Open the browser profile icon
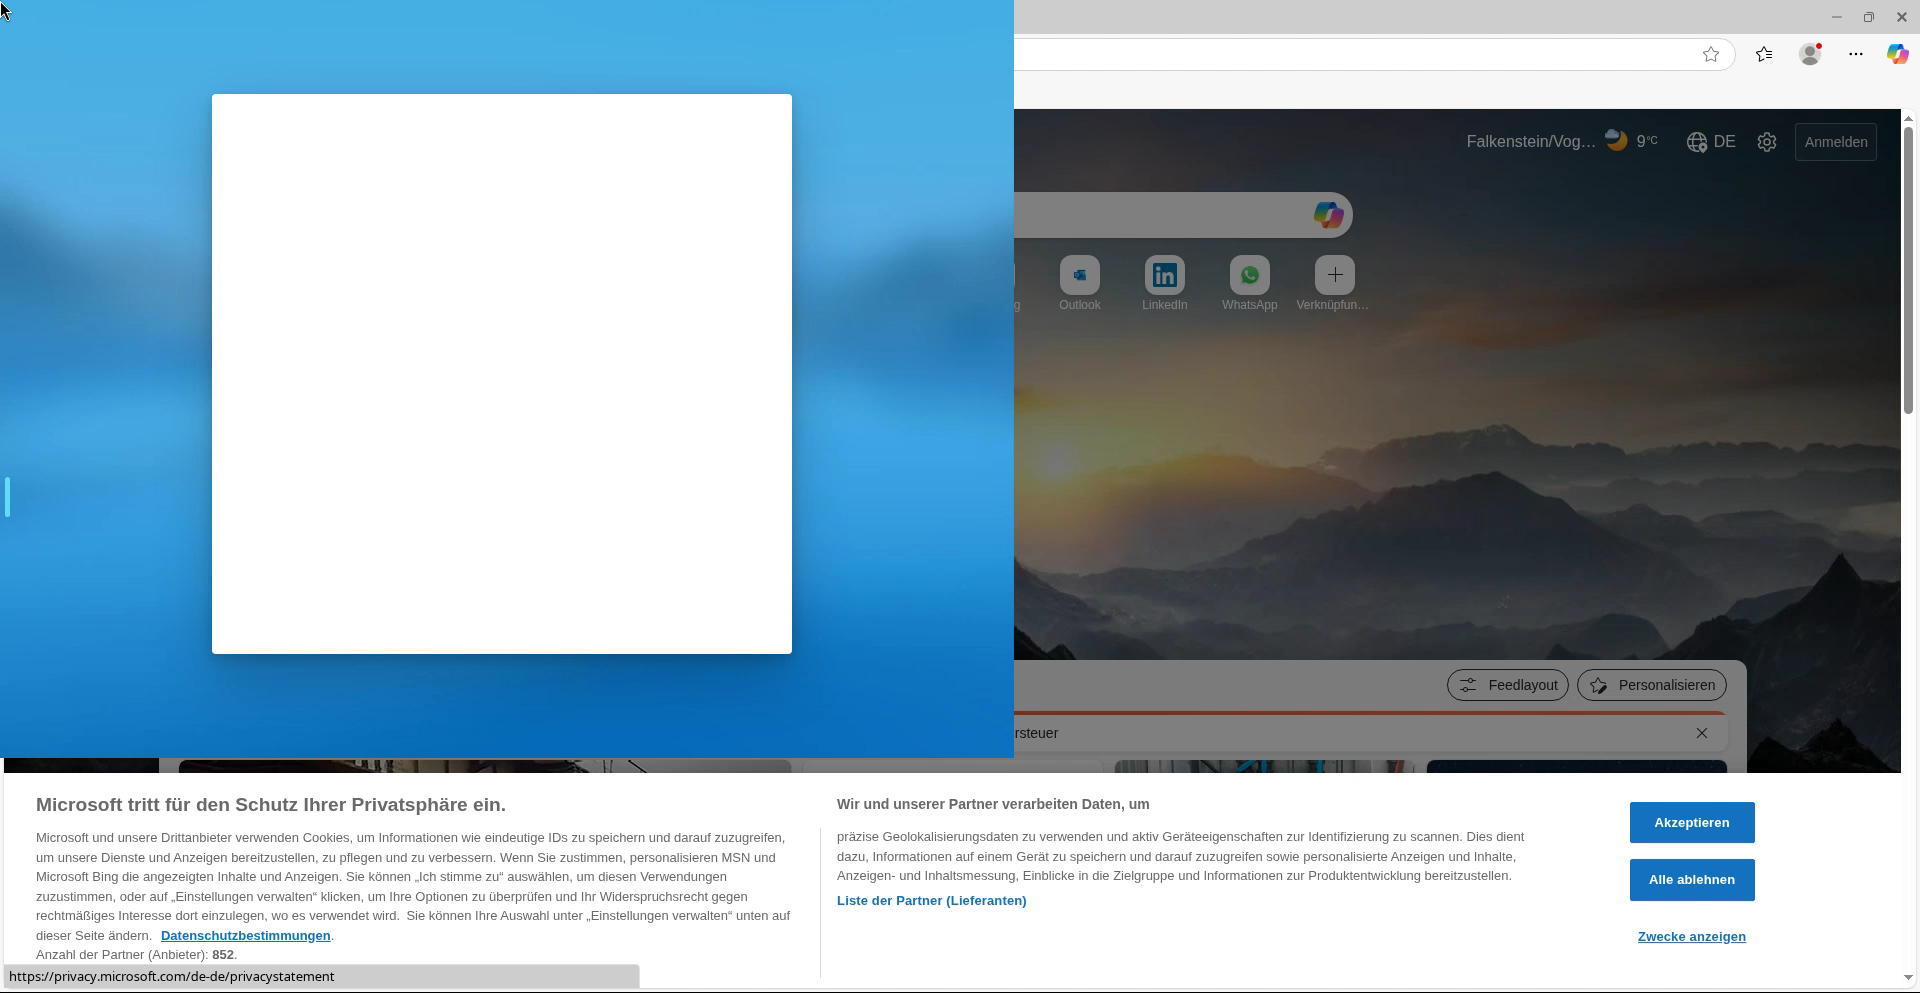Viewport: 1920px width, 993px height. click(1810, 55)
